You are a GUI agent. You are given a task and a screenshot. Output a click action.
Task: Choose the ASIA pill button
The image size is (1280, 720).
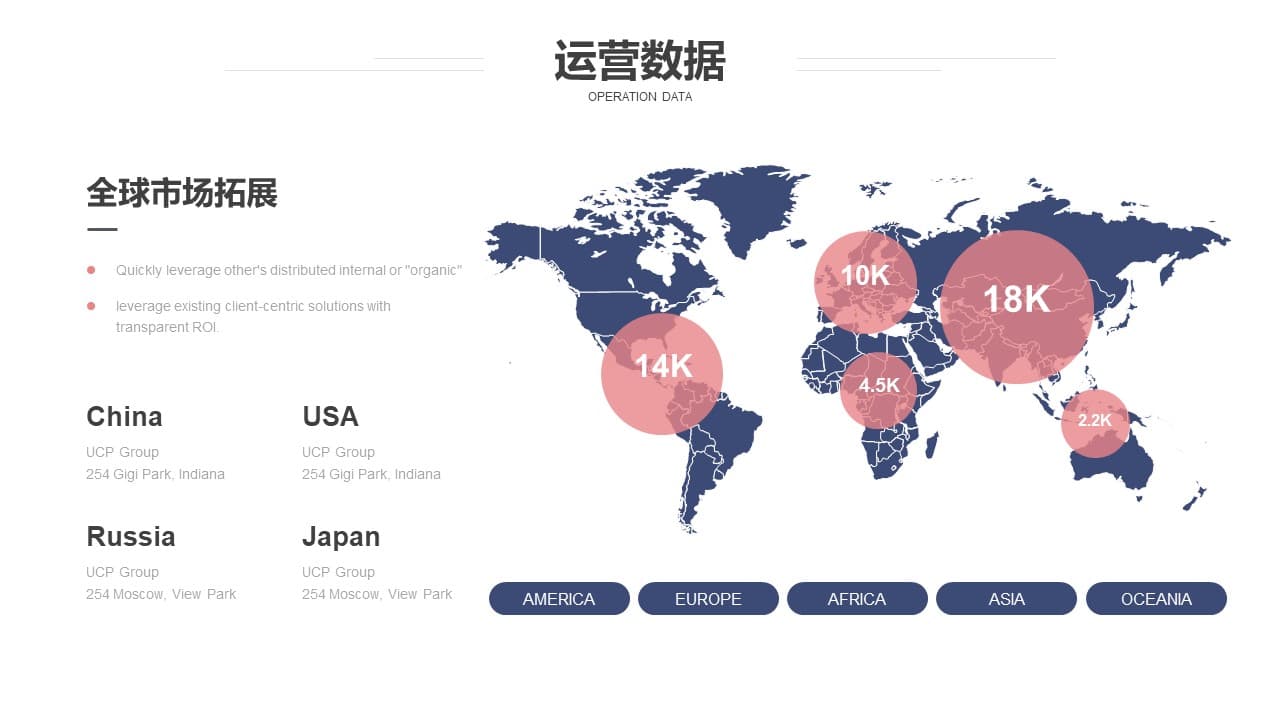tap(1006, 599)
